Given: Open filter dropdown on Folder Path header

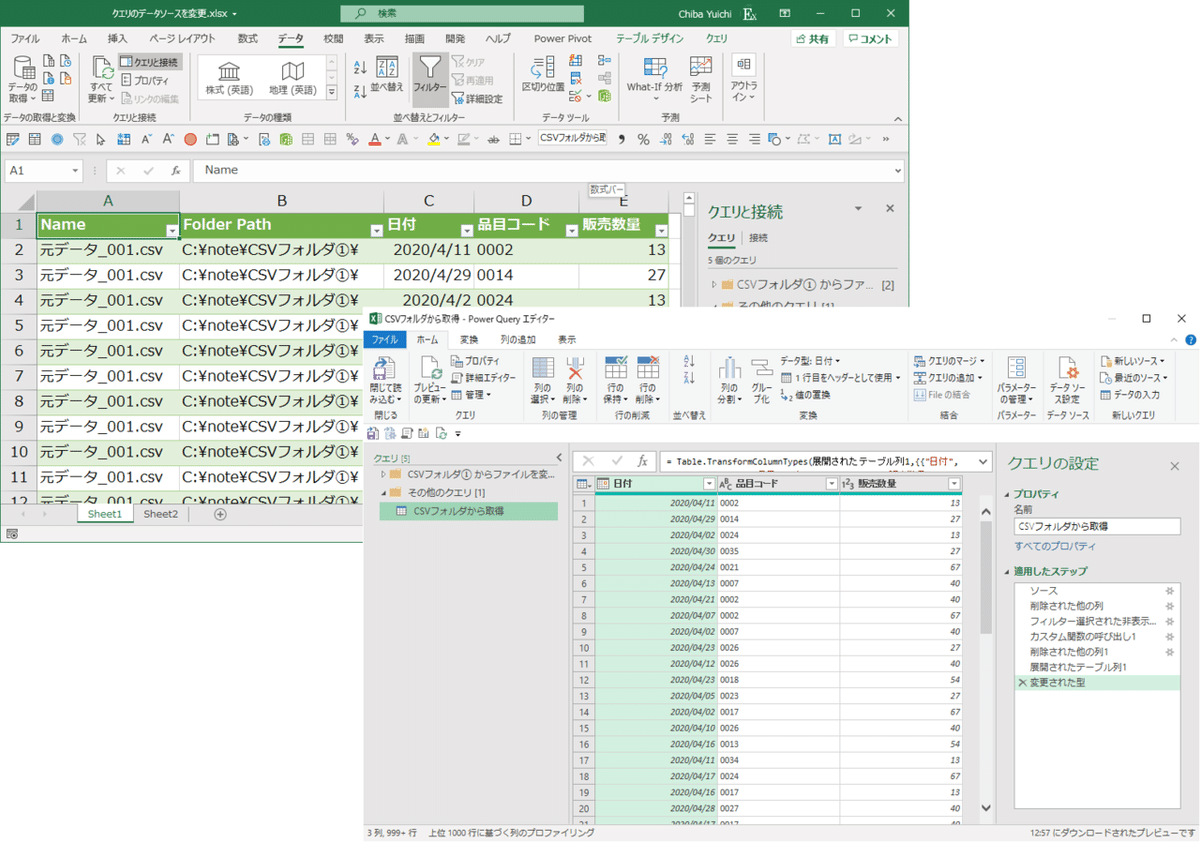Looking at the screenshot, I should [376, 230].
